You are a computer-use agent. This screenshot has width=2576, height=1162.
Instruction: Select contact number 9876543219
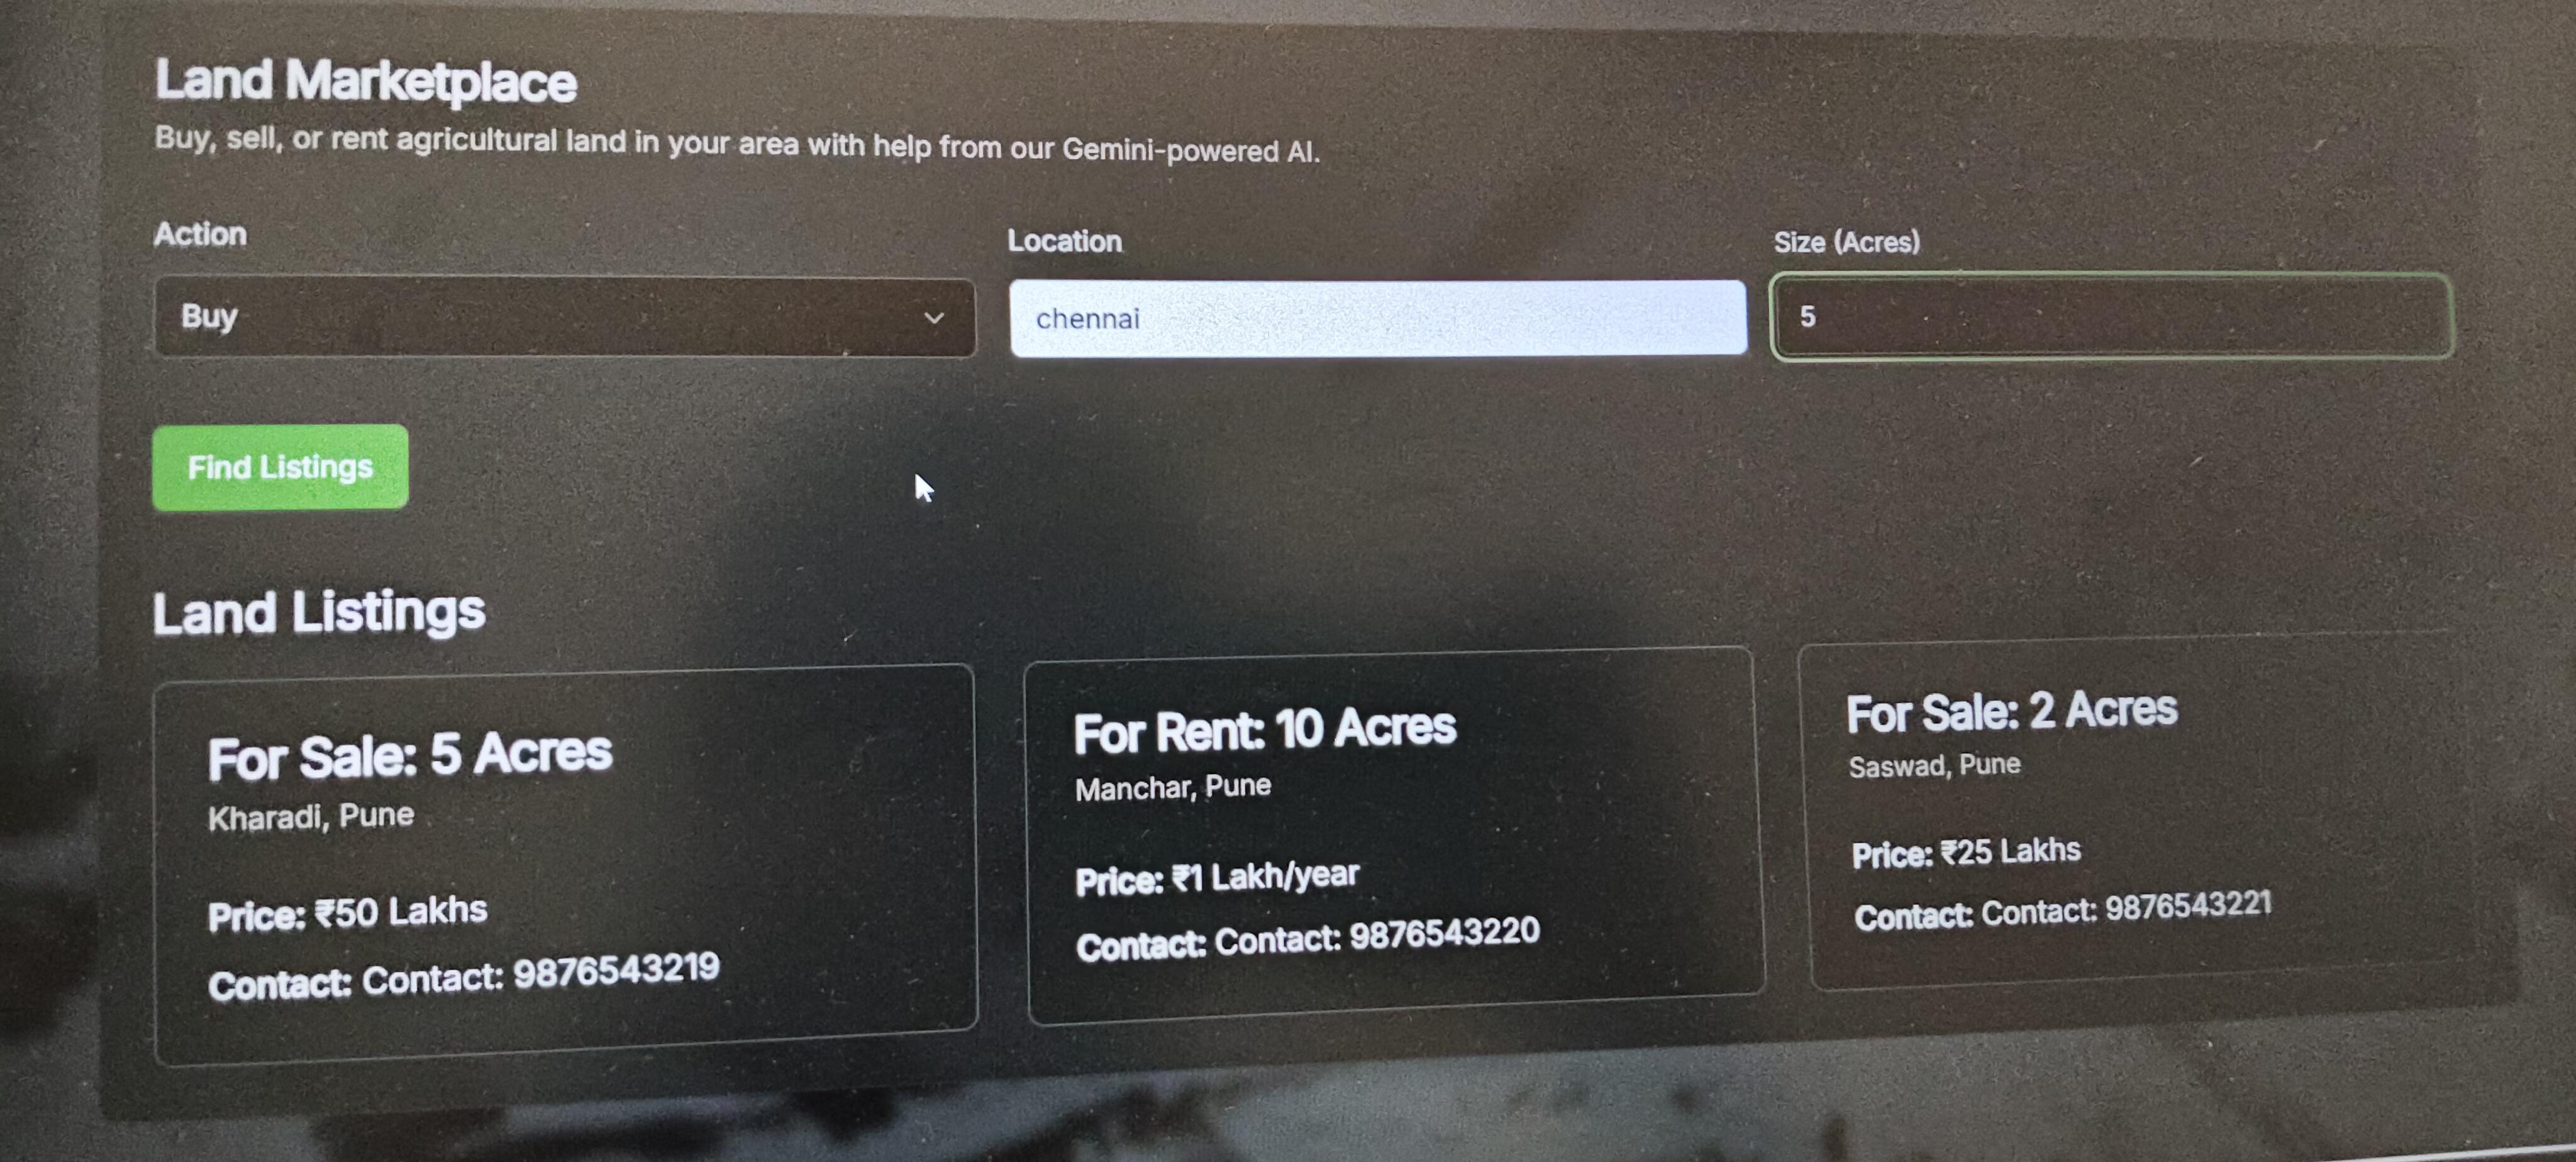pyautogui.click(x=616, y=971)
